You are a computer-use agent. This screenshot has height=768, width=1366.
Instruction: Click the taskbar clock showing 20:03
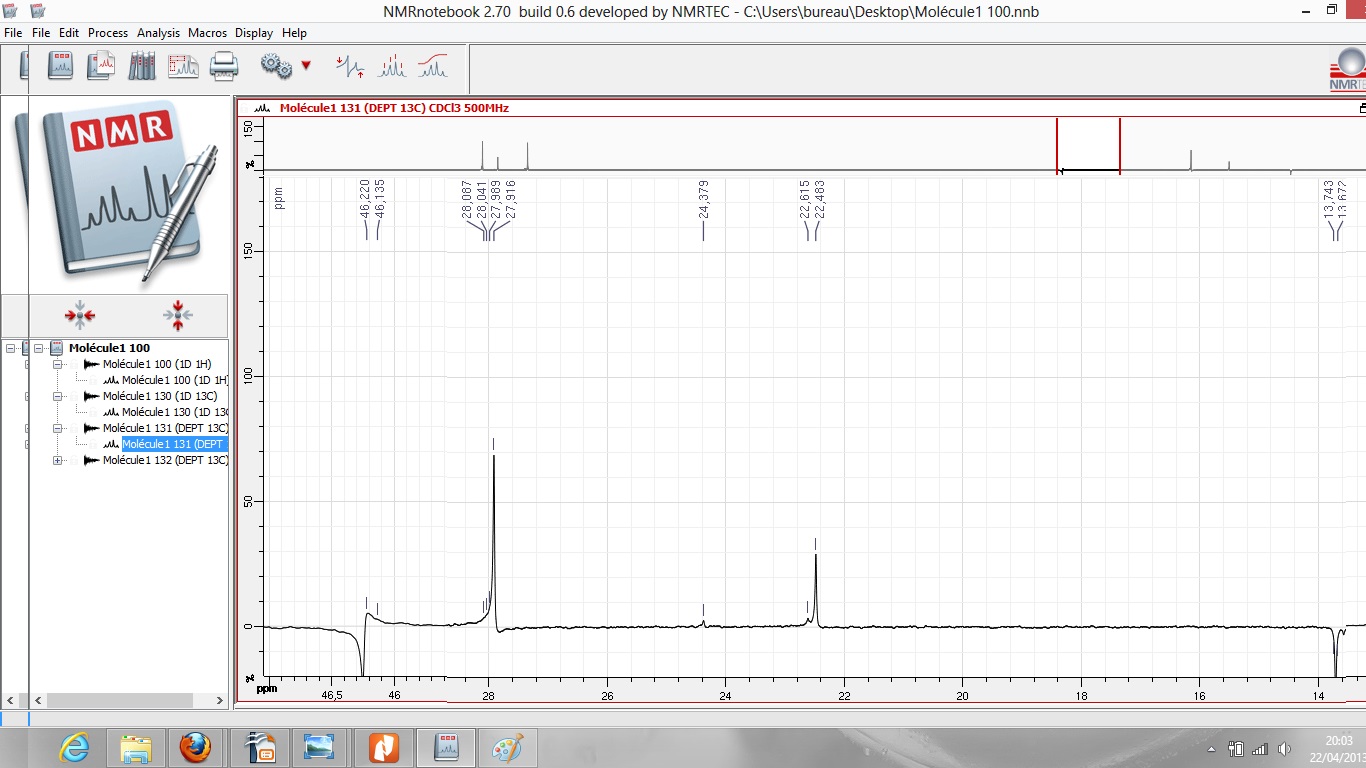(1338, 740)
